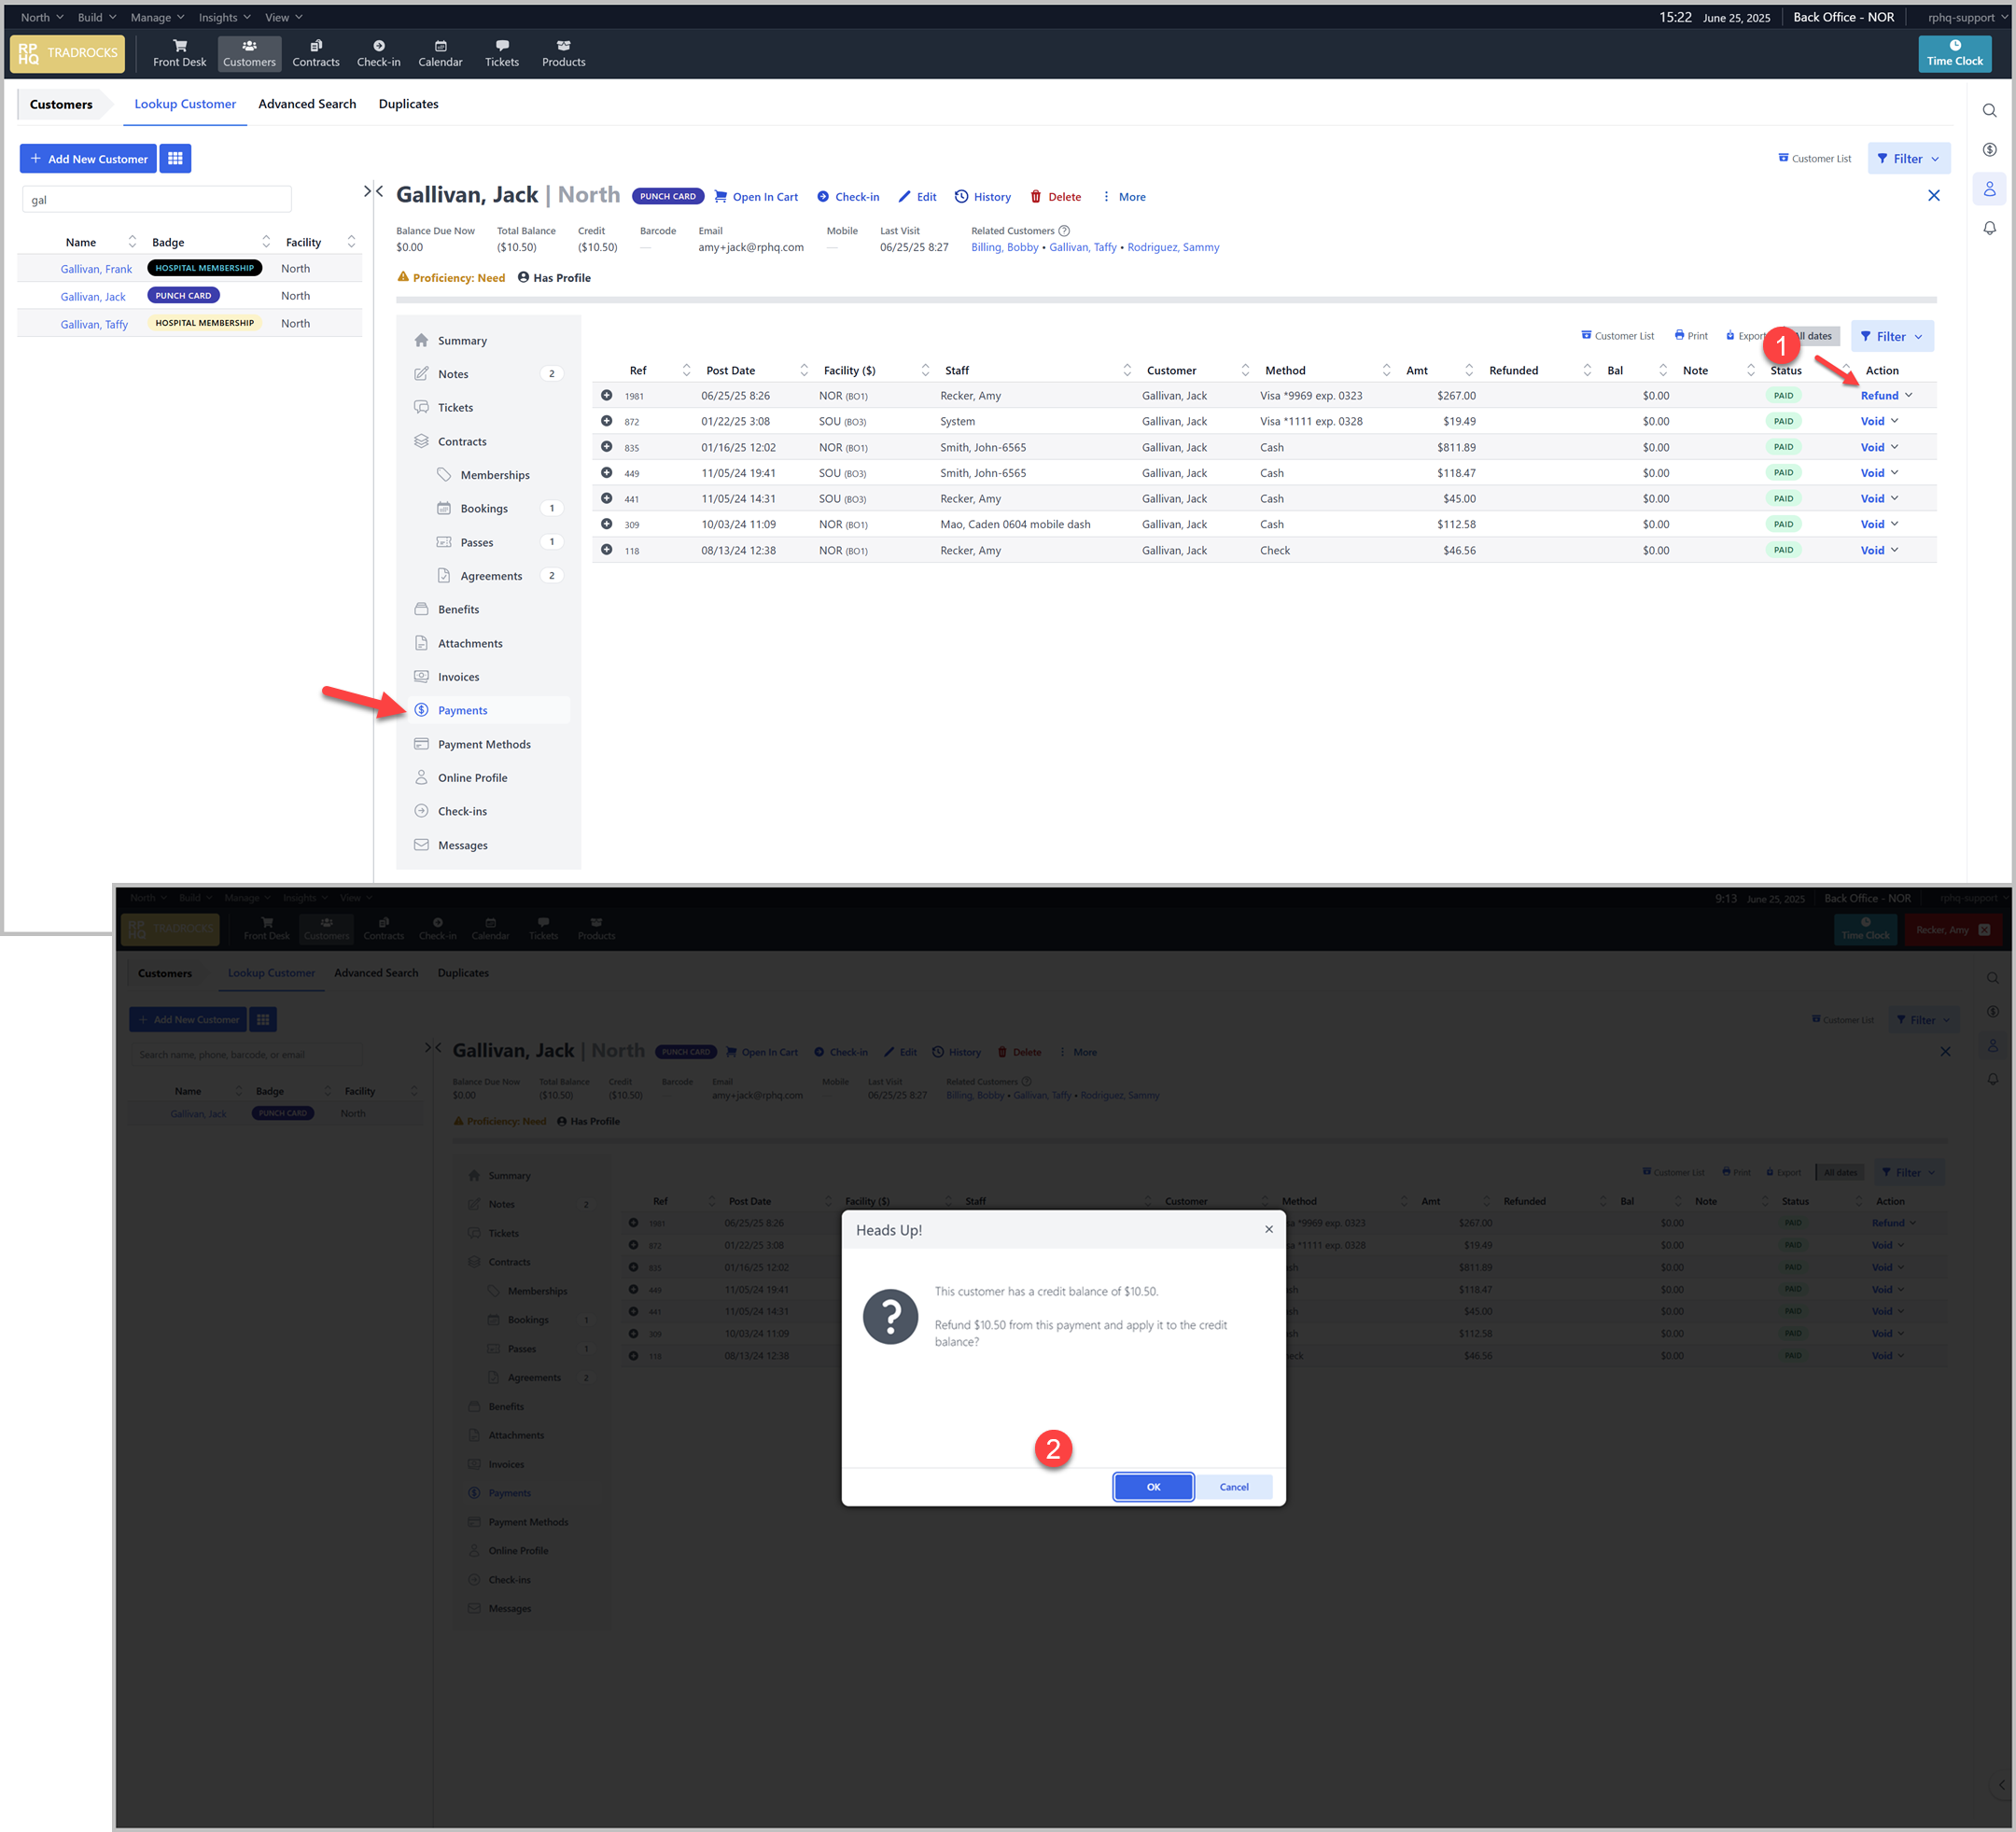
Task: Click the notification bell icon
Action: coord(1989,228)
